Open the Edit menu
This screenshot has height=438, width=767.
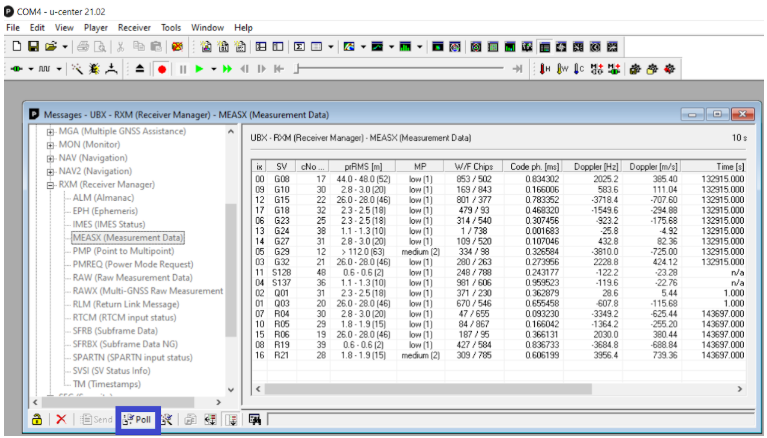[37, 27]
